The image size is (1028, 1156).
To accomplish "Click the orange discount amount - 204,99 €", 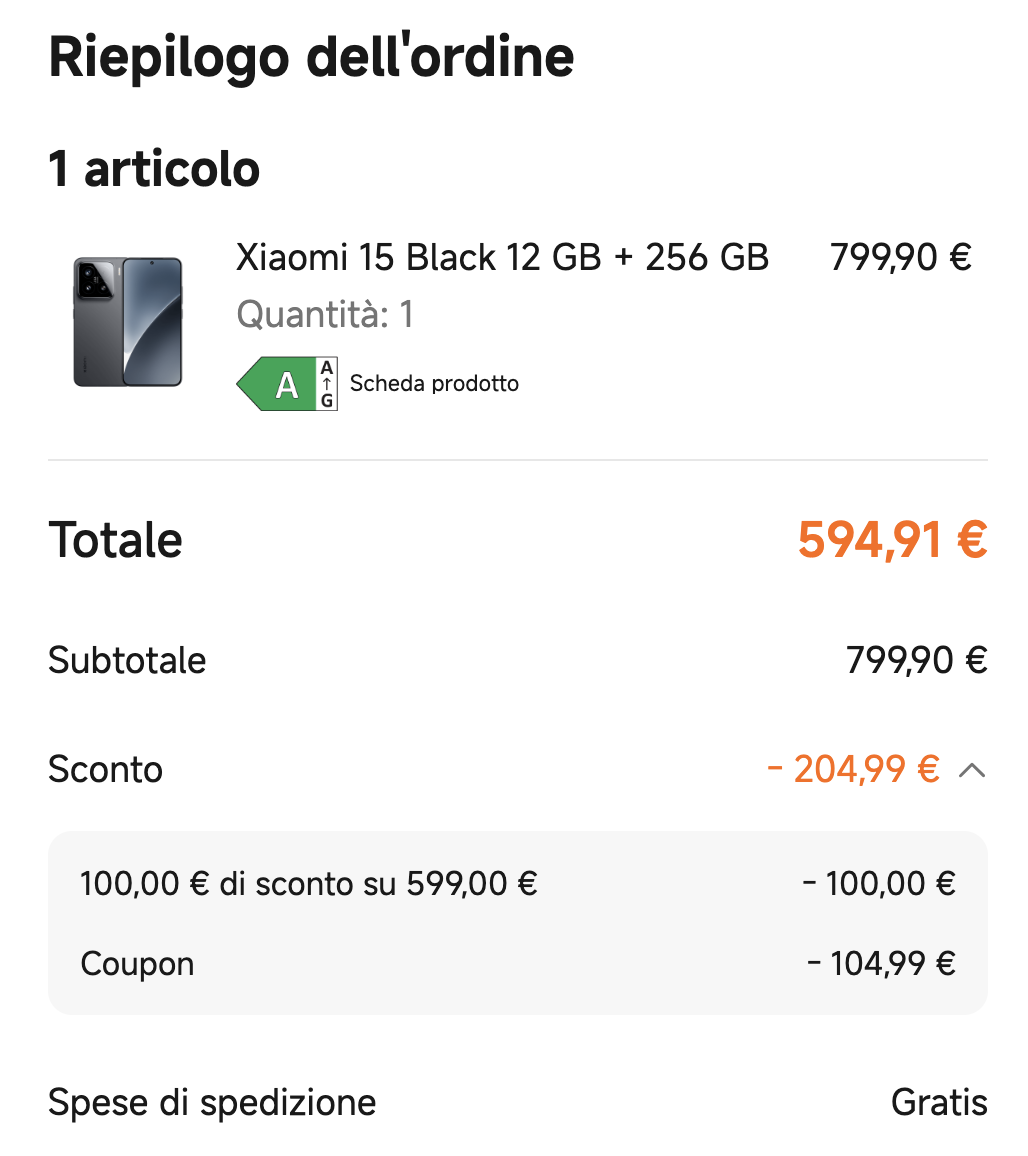I will coord(853,769).
